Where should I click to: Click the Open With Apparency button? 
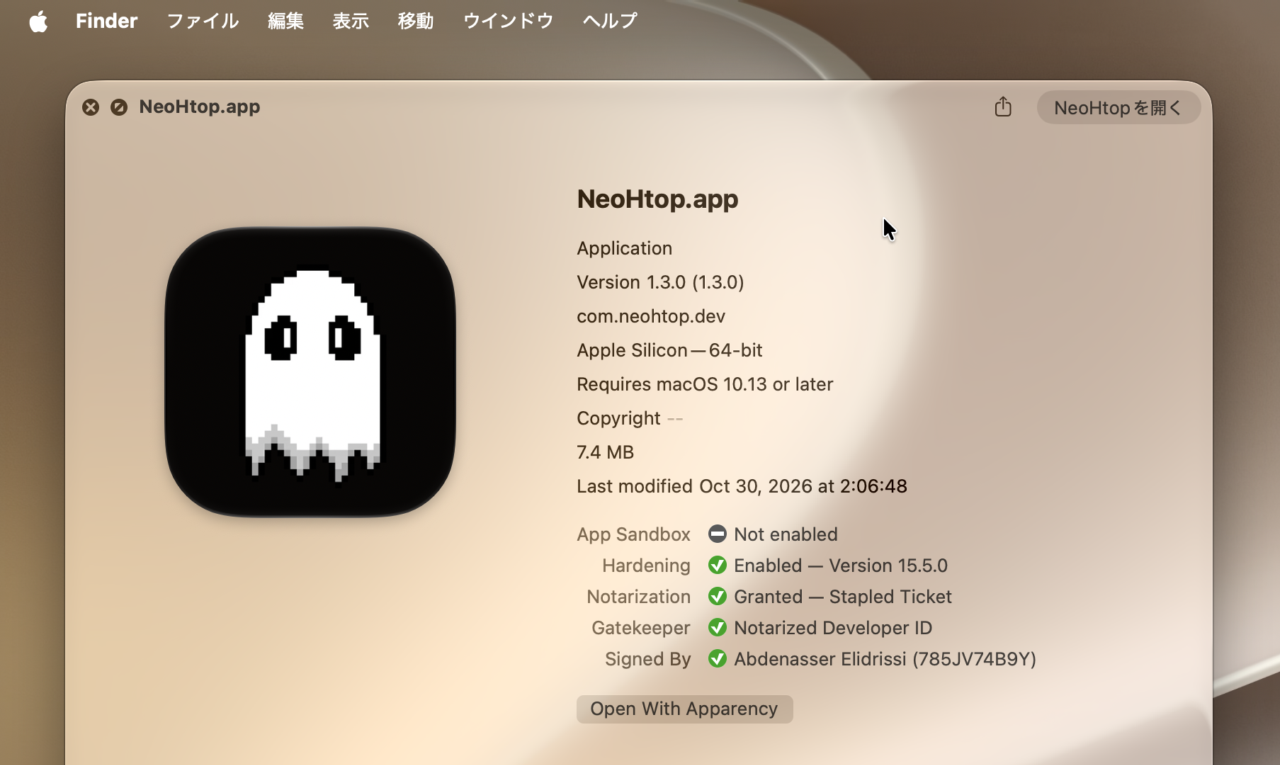(x=684, y=709)
